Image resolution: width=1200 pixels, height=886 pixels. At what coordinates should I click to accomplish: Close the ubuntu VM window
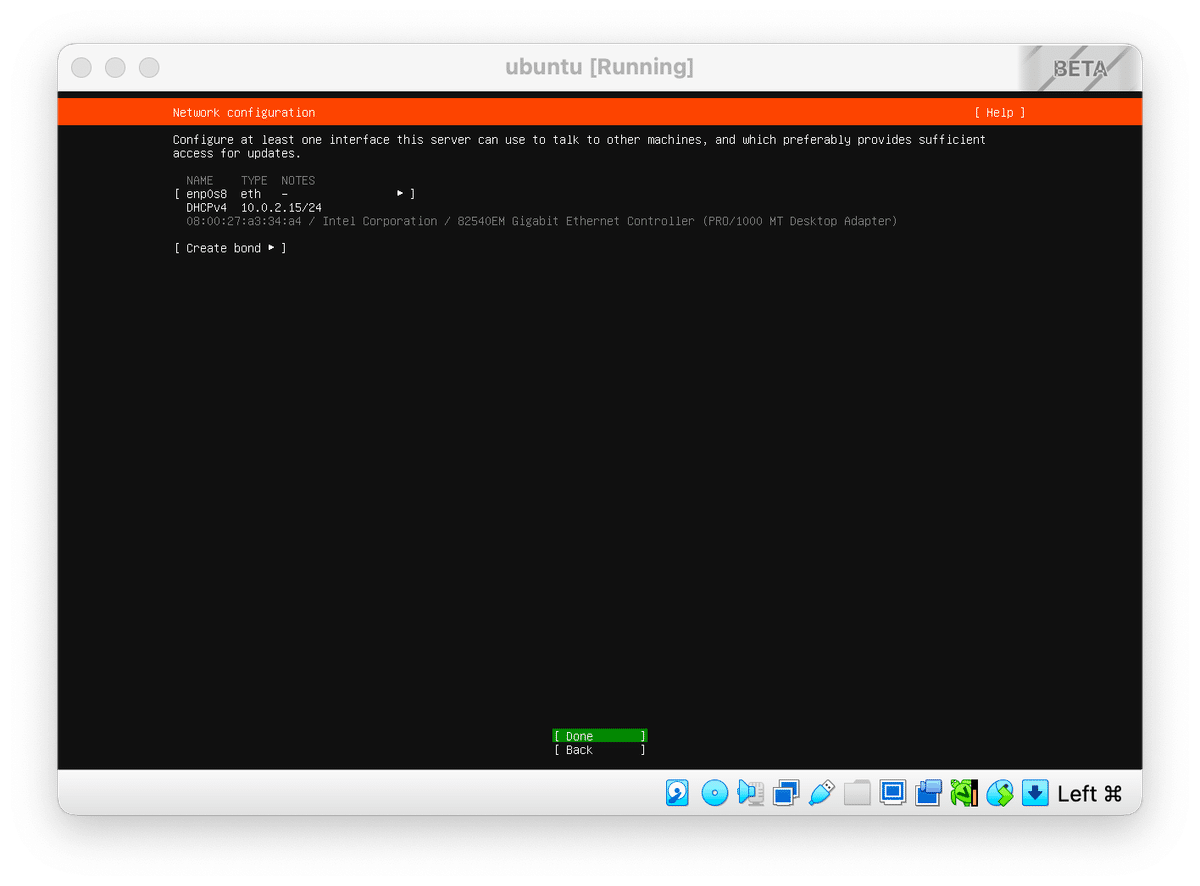click(x=82, y=67)
